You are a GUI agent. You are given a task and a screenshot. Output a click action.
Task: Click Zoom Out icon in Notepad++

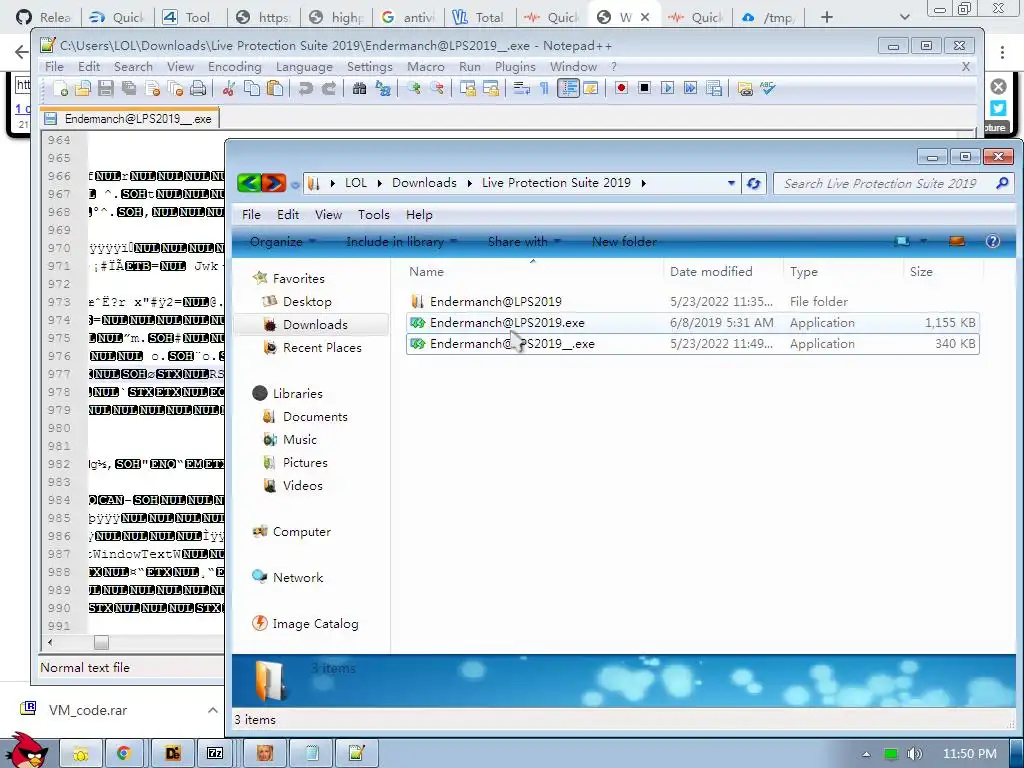coord(437,89)
